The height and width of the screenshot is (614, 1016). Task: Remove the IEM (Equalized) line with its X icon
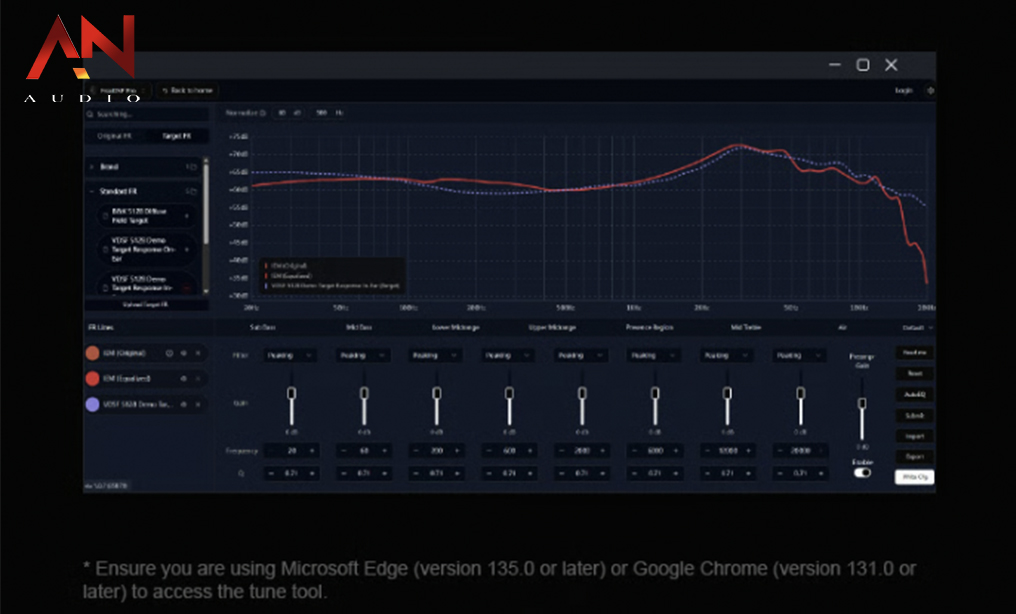point(198,378)
